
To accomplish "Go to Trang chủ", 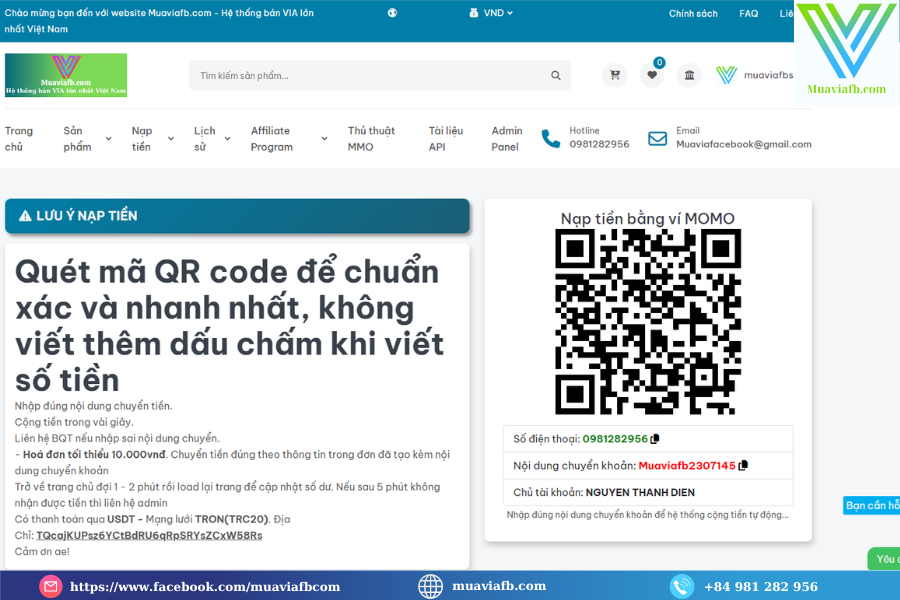I will (x=19, y=139).
